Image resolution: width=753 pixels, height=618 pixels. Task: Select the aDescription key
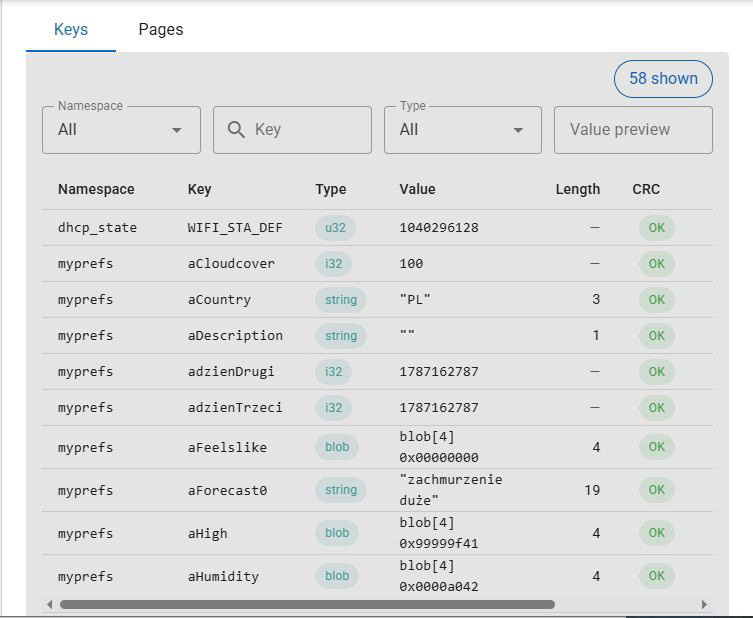click(235, 336)
